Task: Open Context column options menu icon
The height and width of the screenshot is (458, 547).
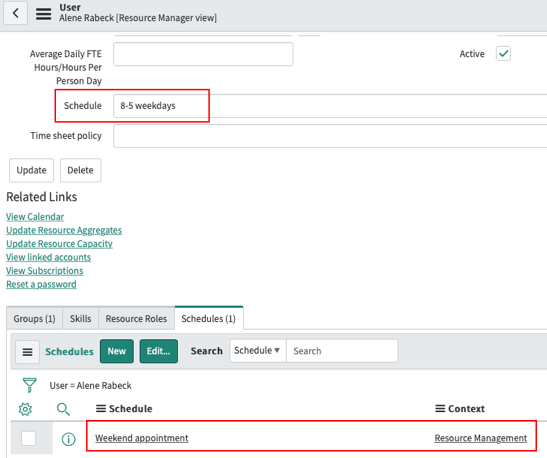Action: tap(440, 408)
